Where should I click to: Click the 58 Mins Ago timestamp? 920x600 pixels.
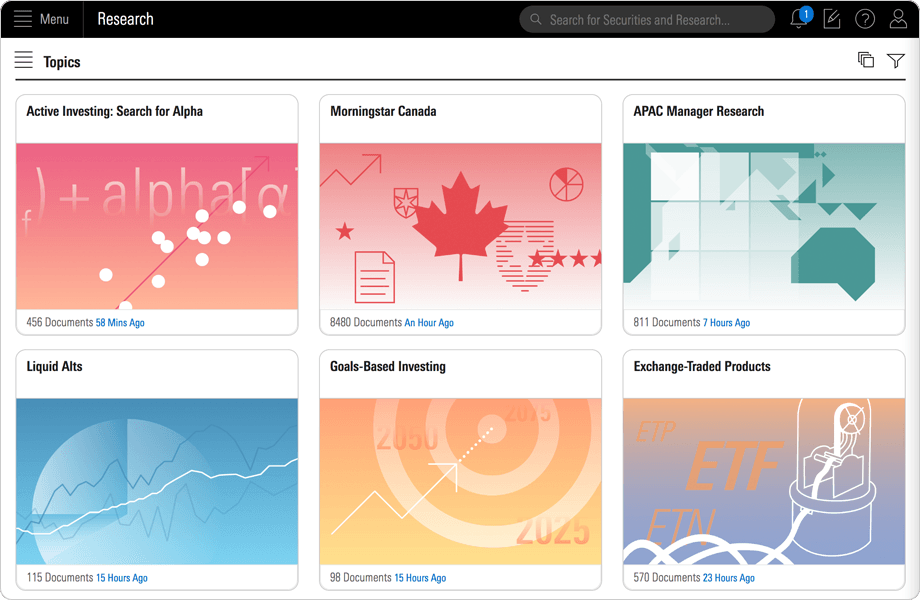(120, 323)
